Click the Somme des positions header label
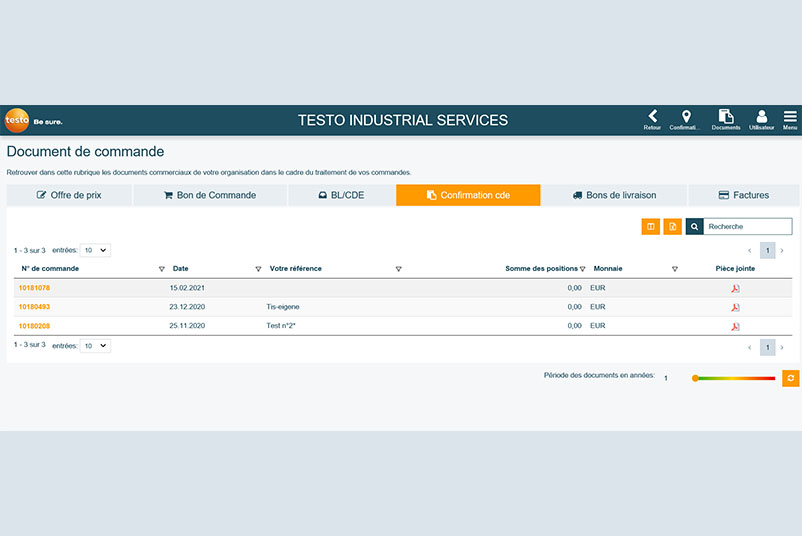Screen dimensions: 802x536 [x=541, y=269]
